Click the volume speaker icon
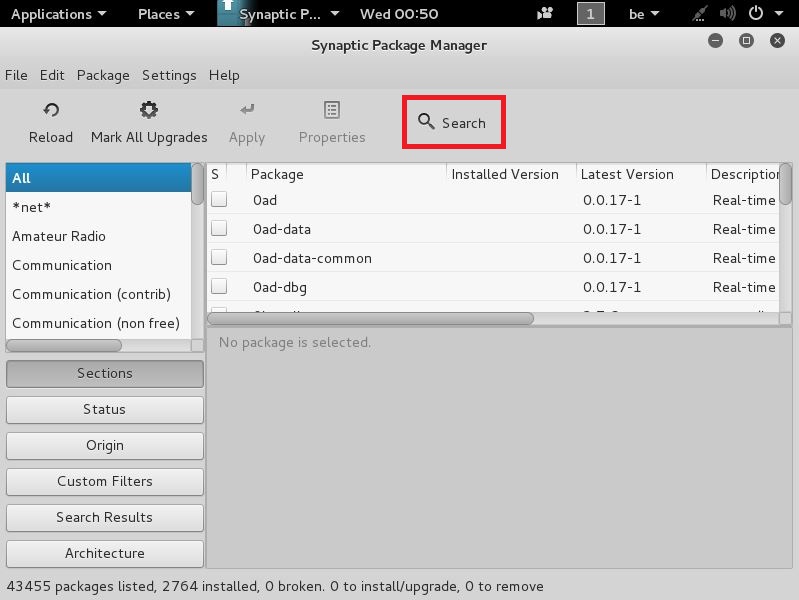This screenshot has height=600, width=799. [x=727, y=13]
